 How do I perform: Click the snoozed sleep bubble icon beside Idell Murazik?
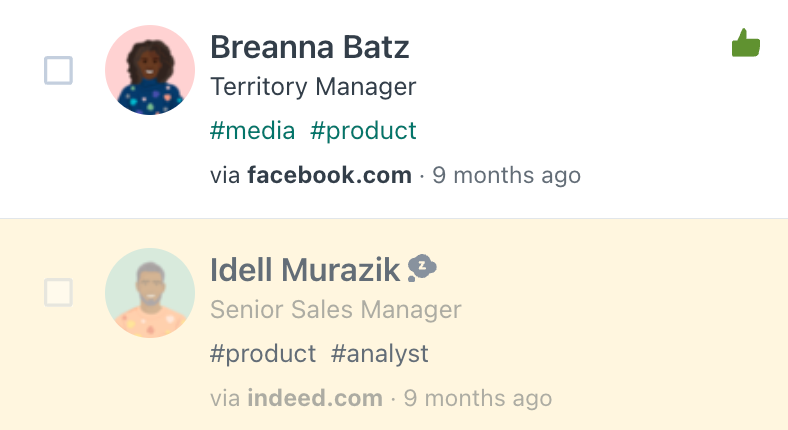(x=422, y=268)
